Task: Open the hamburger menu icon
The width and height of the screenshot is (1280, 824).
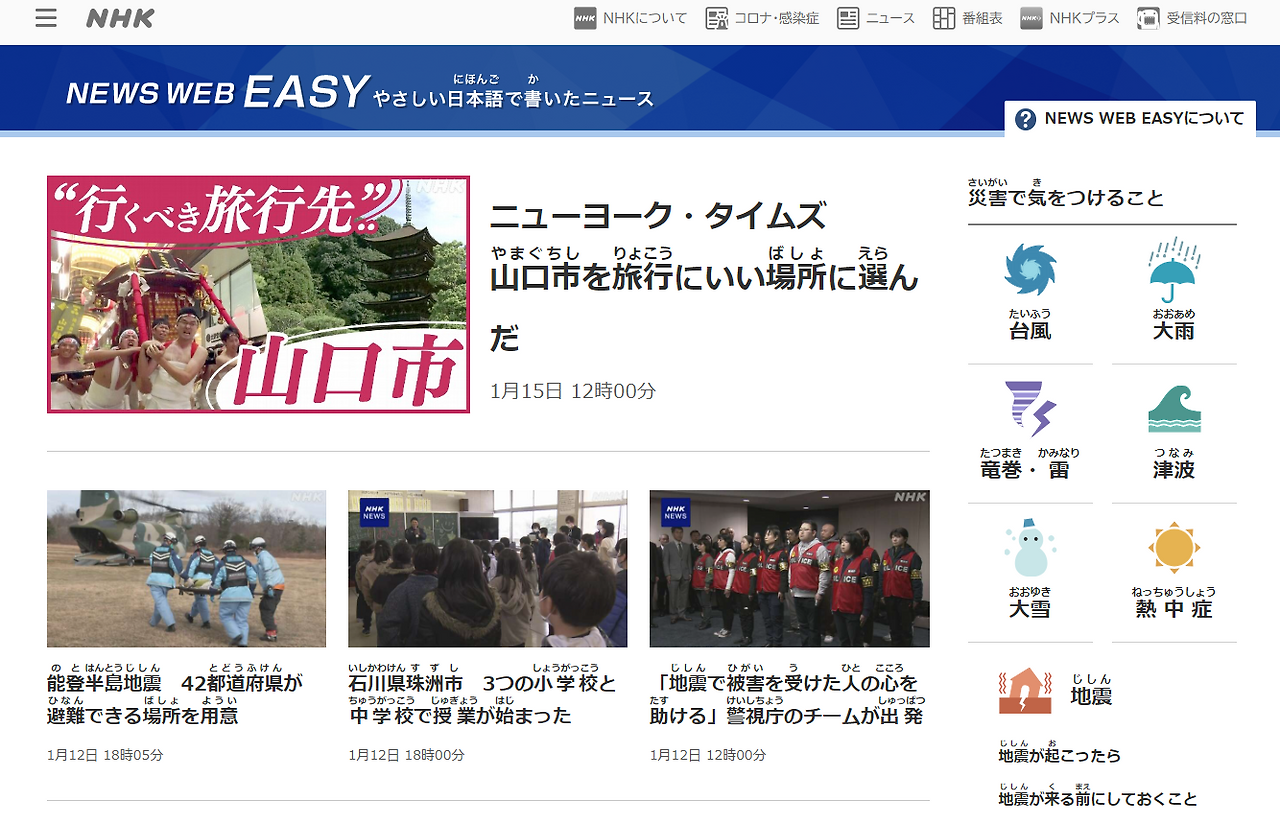Action: coord(46,18)
